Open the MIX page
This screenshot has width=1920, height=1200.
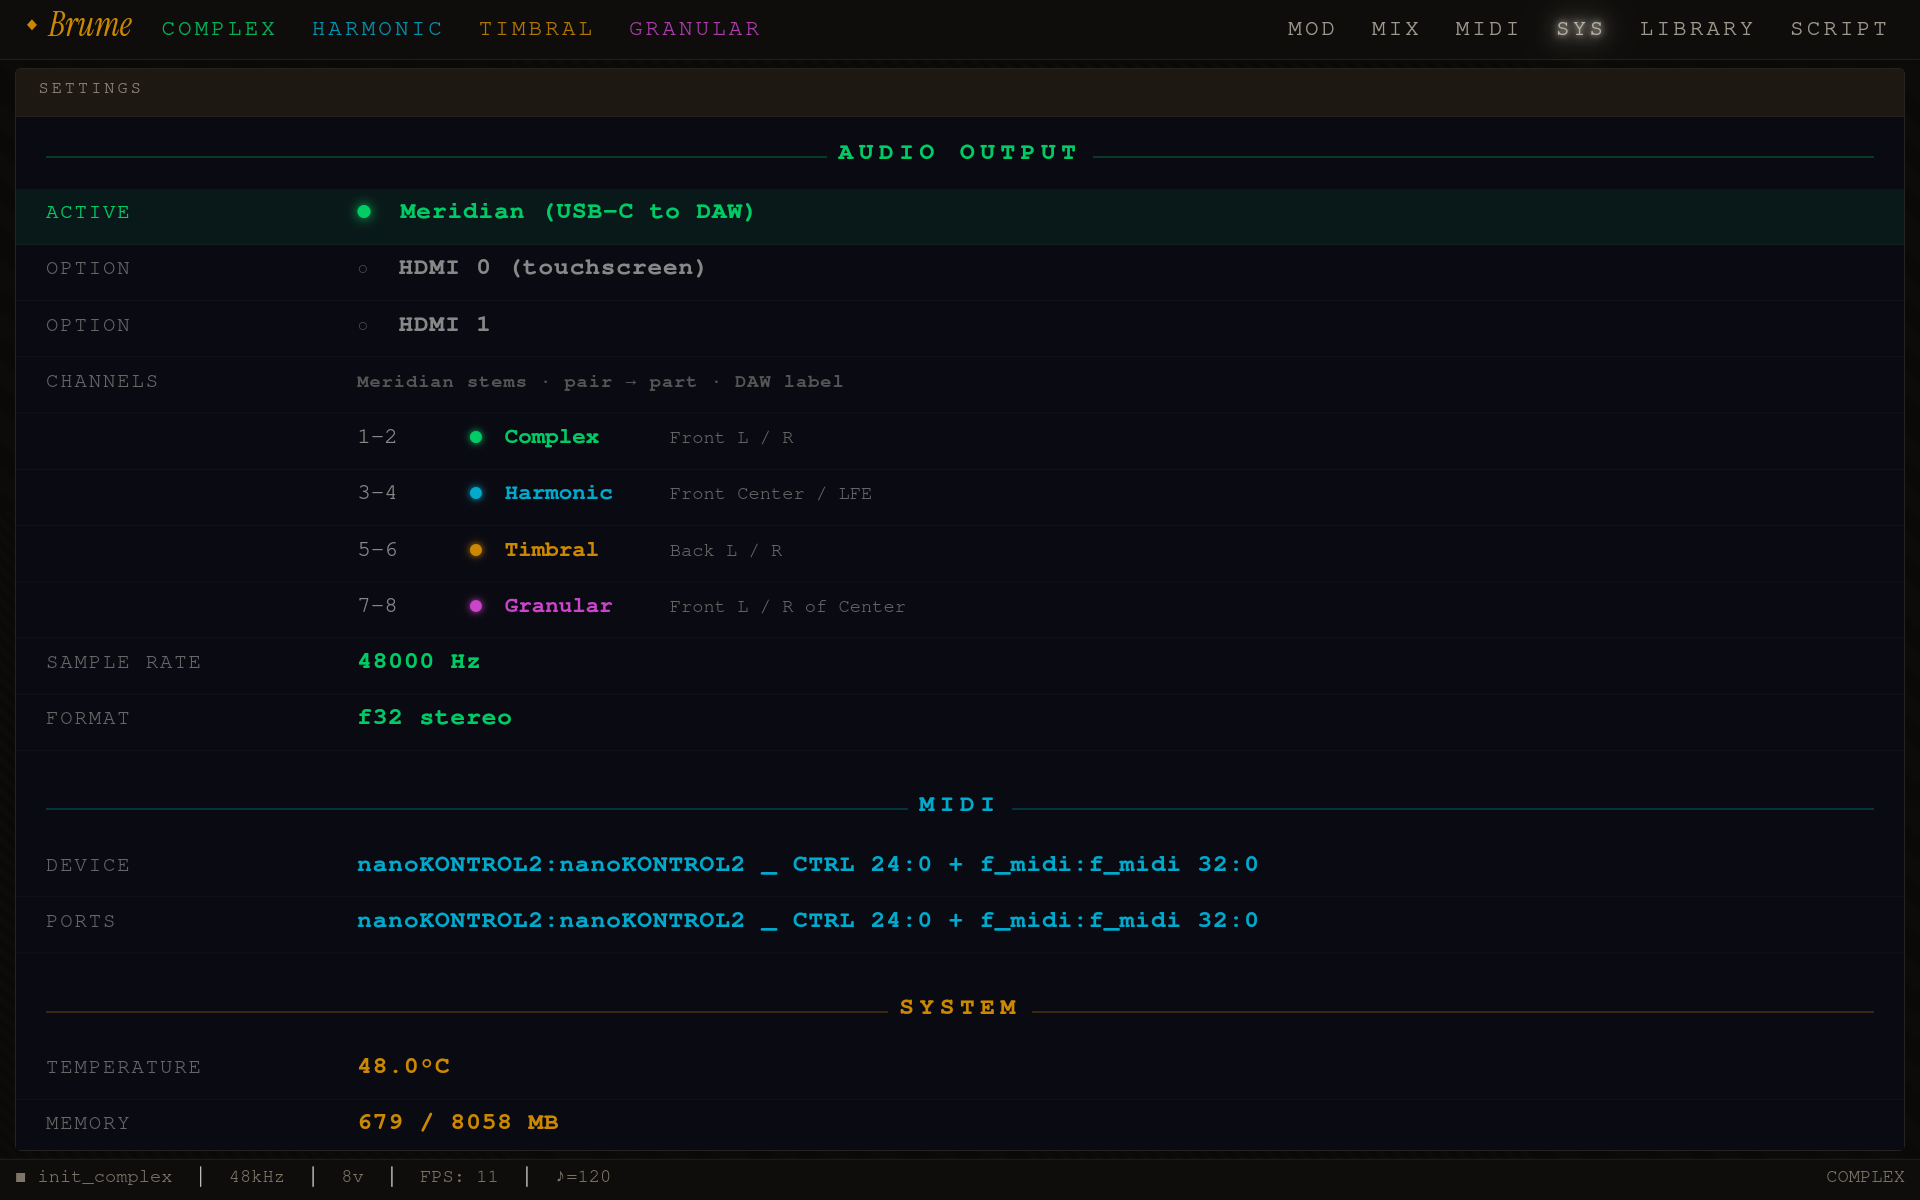click(1395, 28)
